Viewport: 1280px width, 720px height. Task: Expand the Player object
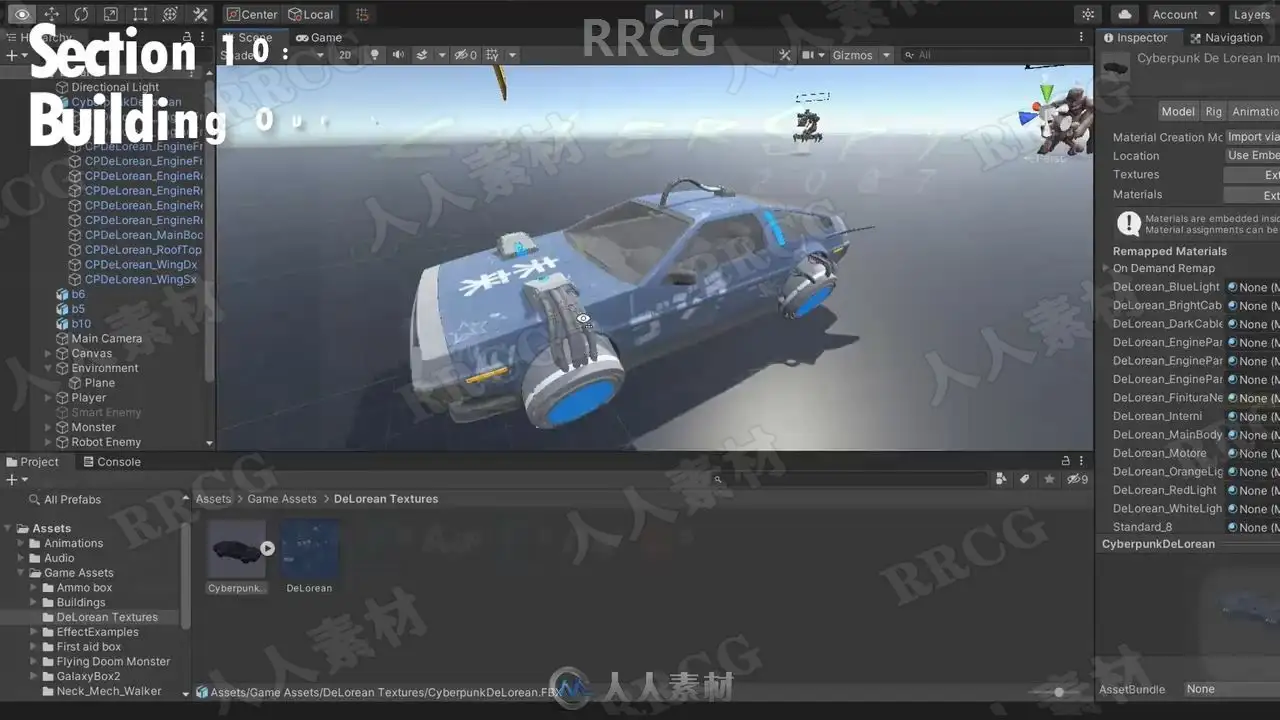(x=48, y=397)
